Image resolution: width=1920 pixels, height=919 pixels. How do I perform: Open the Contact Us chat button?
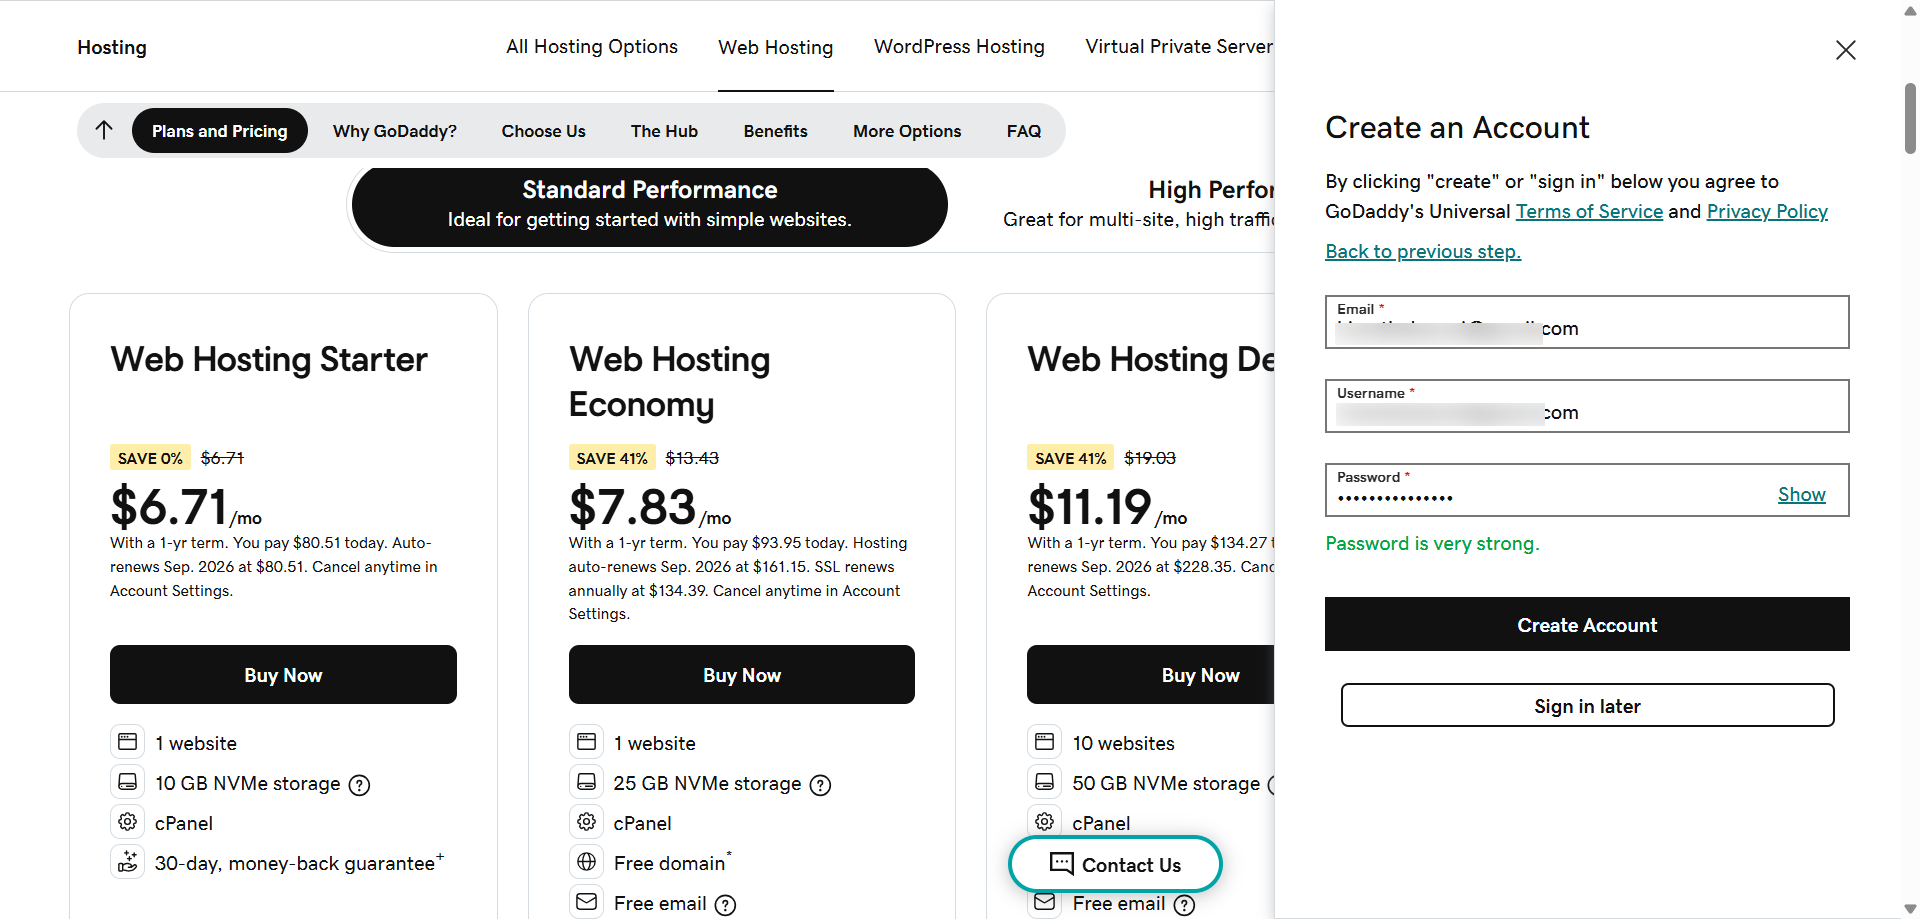coord(1116,864)
